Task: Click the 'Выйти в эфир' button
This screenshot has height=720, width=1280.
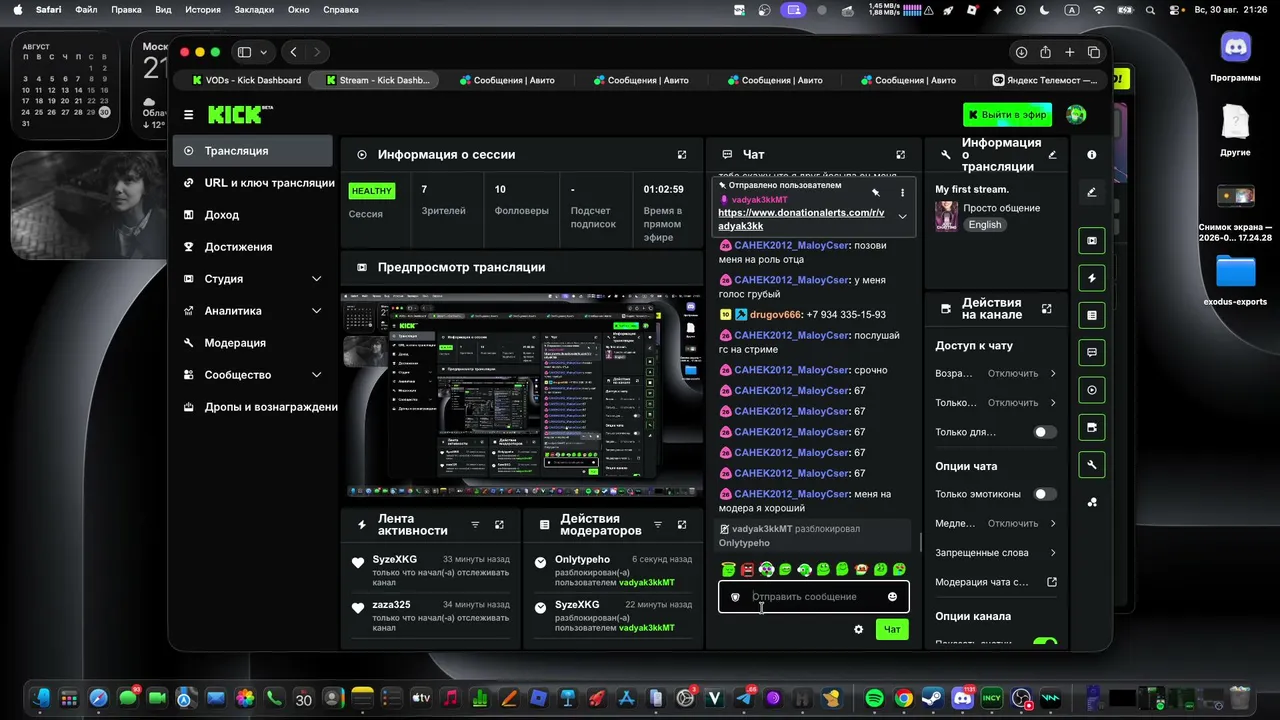Action: tap(1007, 115)
